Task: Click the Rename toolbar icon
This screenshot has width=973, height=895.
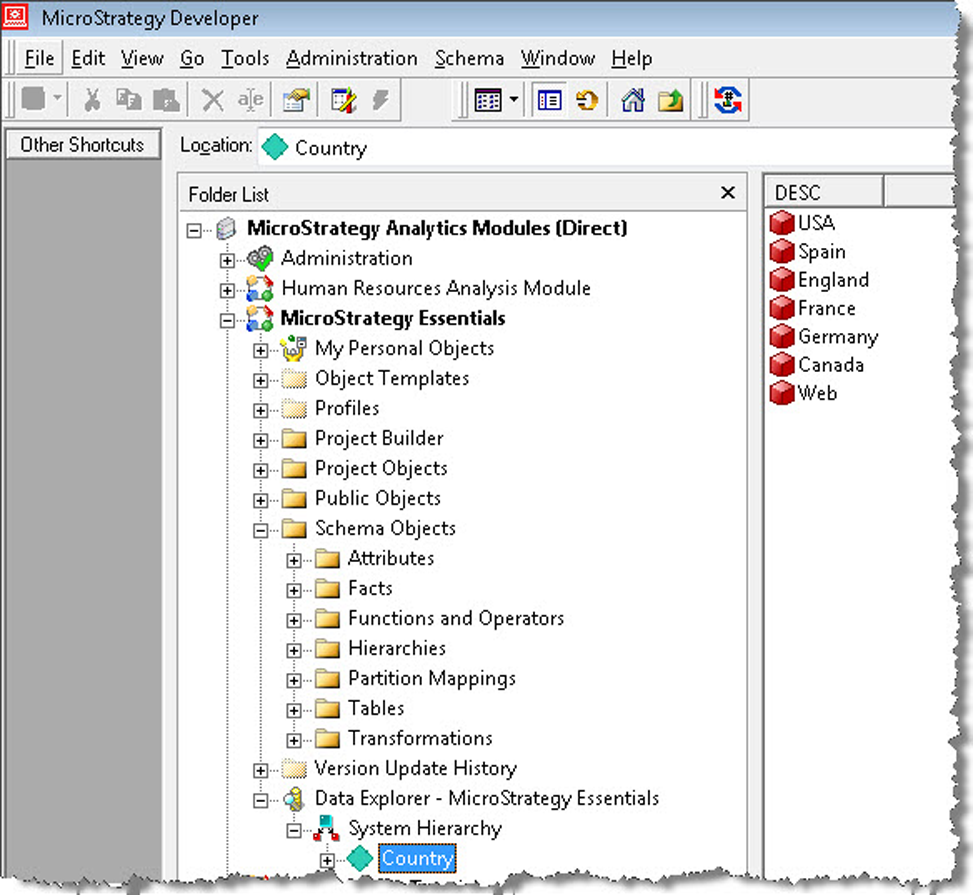Action: (x=251, y=99)
